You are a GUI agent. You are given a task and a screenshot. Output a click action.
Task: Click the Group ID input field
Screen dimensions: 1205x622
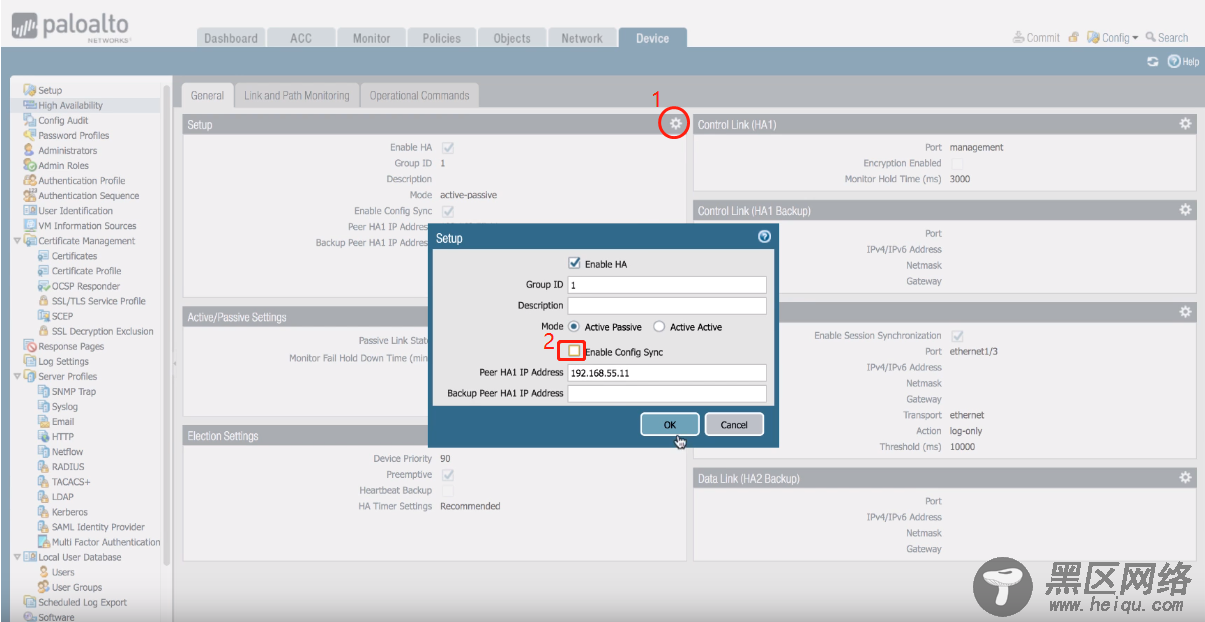click(667, 284)
